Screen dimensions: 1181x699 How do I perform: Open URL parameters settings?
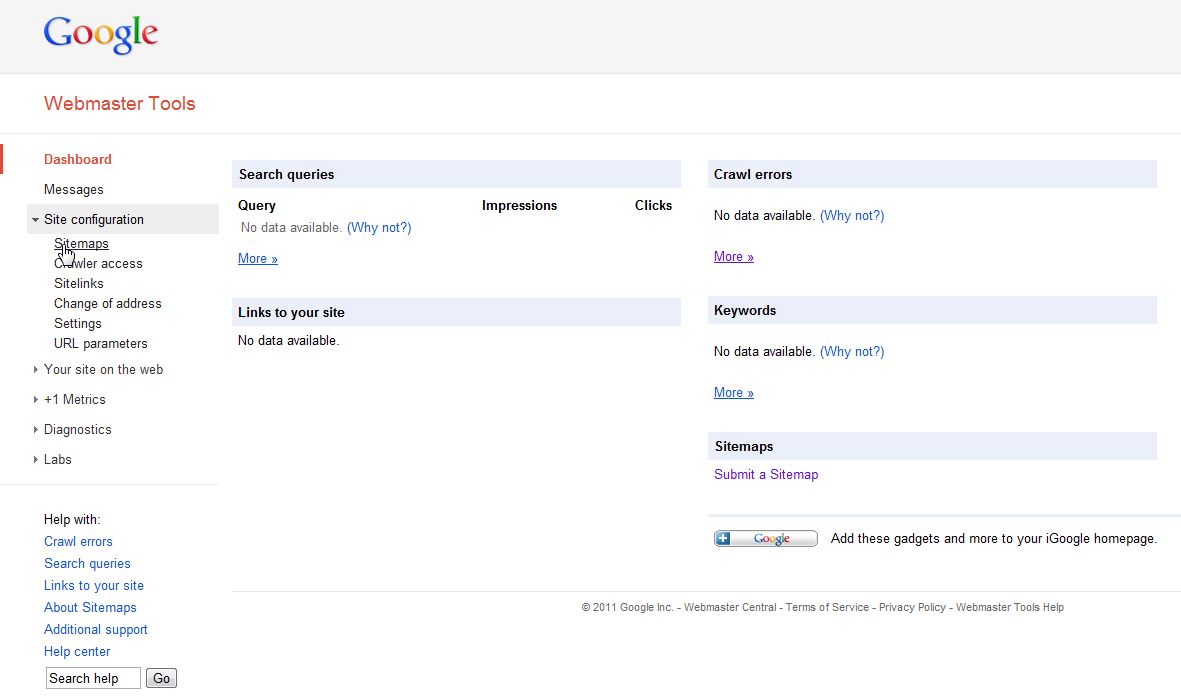point(100,344)
